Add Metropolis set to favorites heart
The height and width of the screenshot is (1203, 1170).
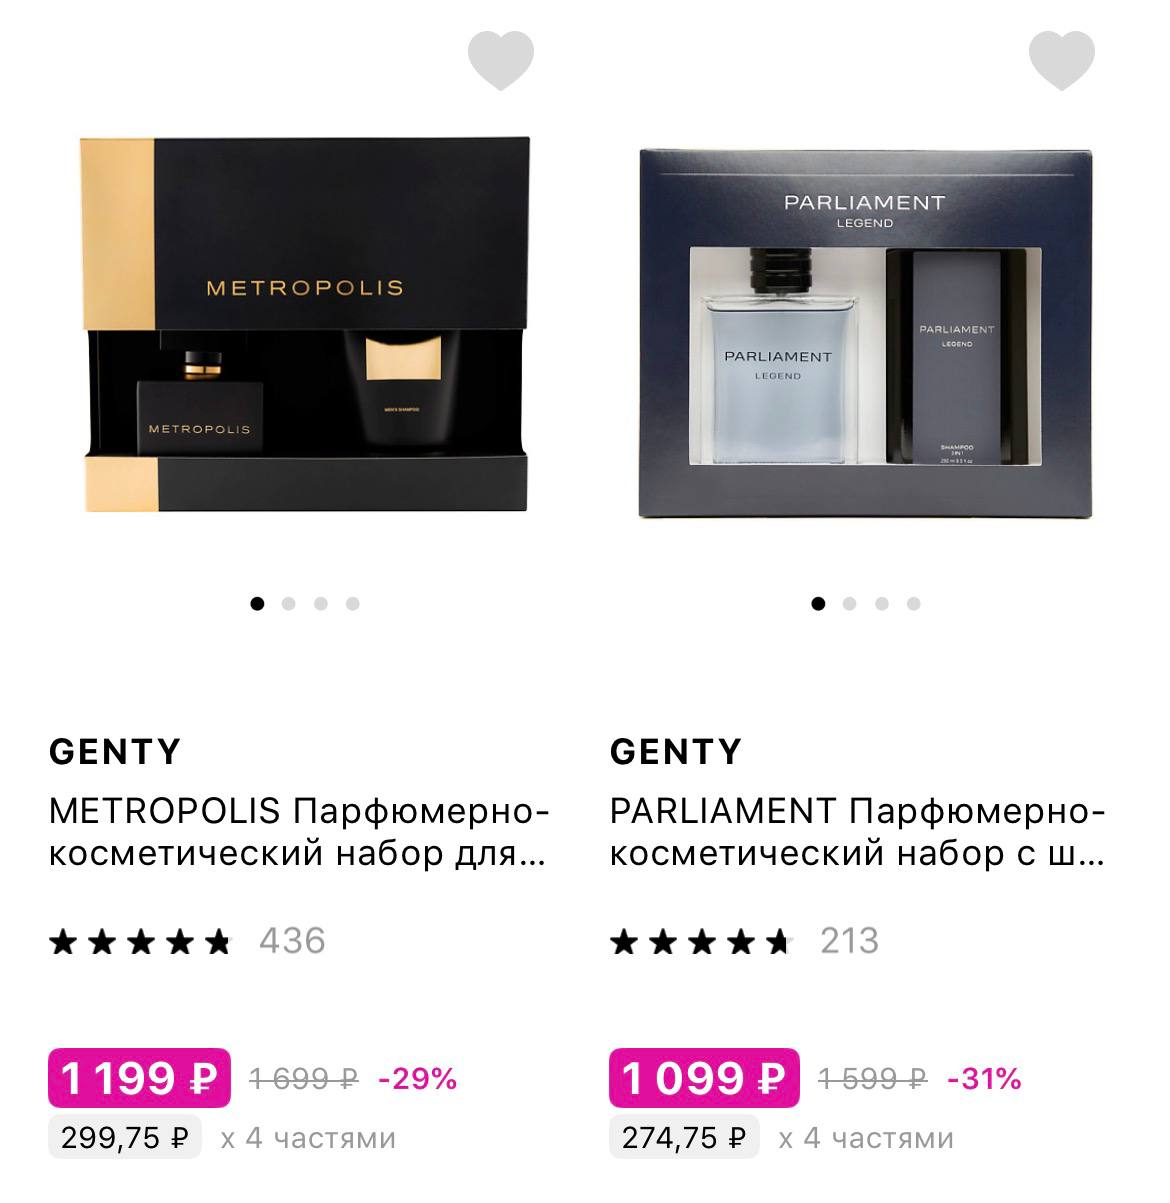click(501, 61)
